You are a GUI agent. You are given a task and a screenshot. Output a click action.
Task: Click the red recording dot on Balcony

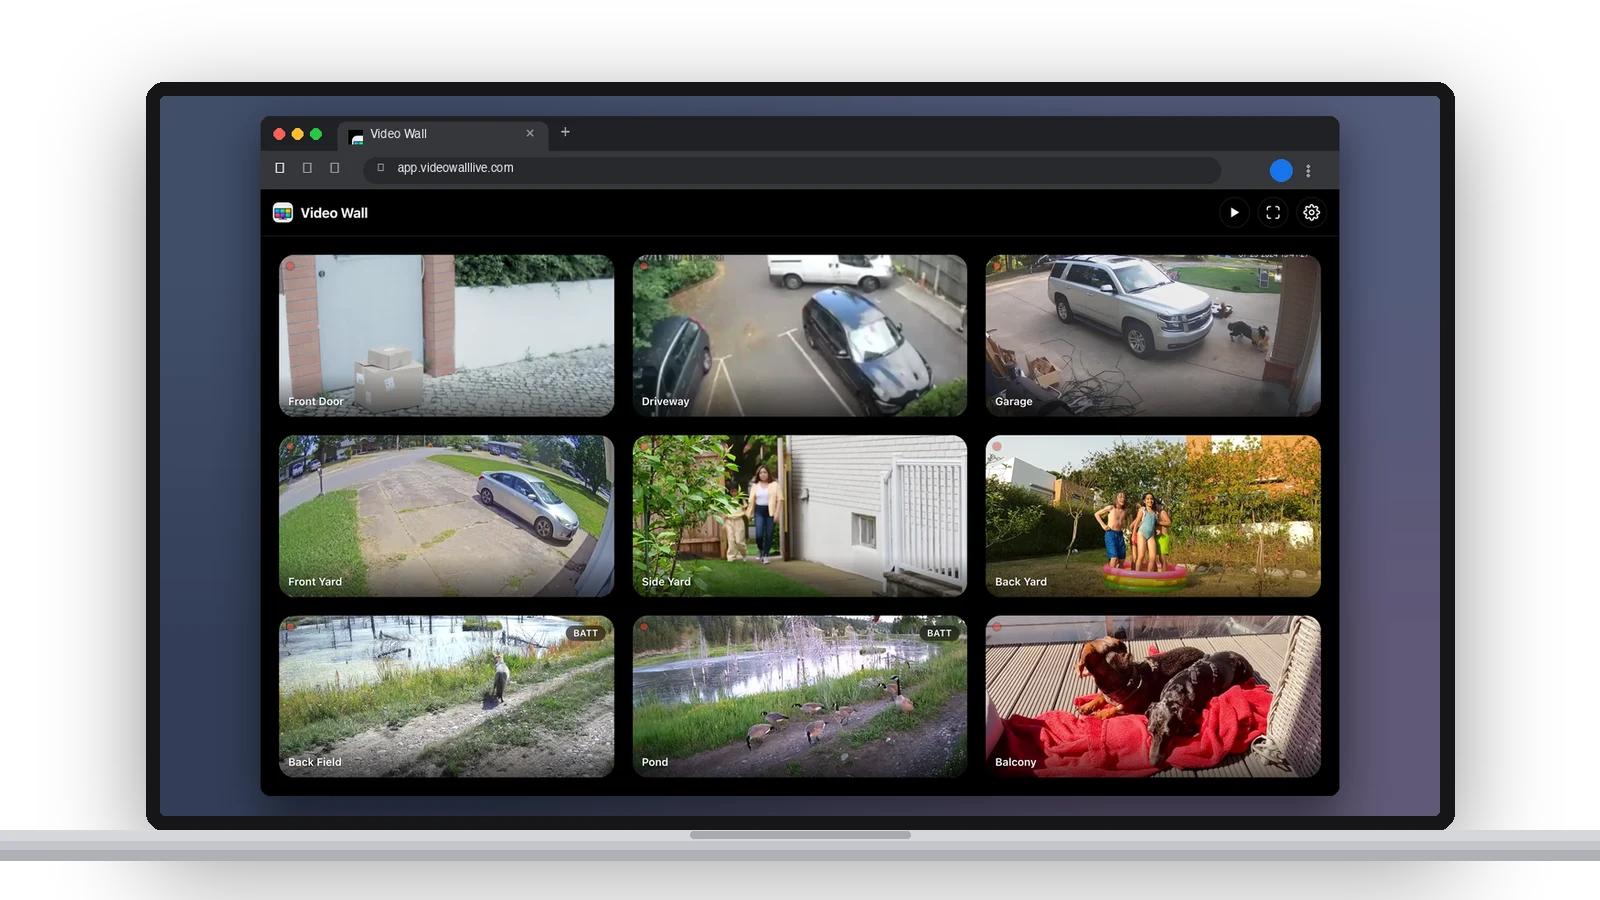(997, 627)
